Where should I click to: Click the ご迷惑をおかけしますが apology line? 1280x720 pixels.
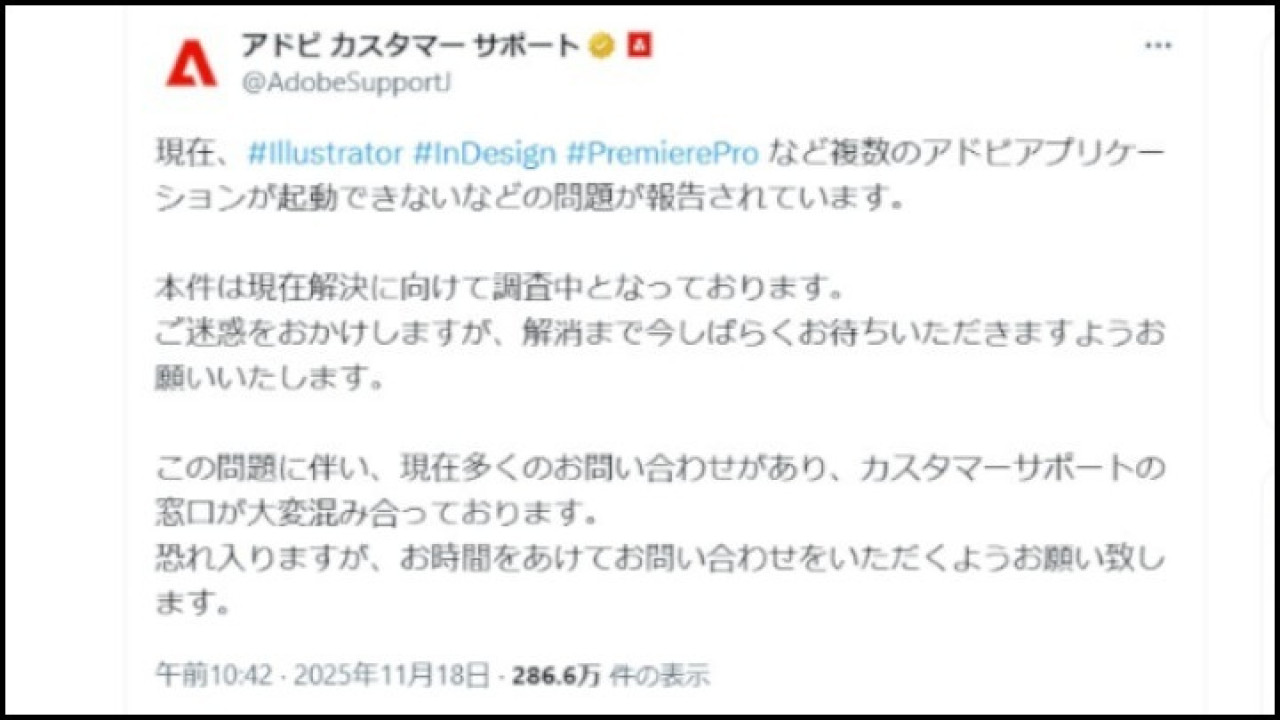click(x=661, y=333)
